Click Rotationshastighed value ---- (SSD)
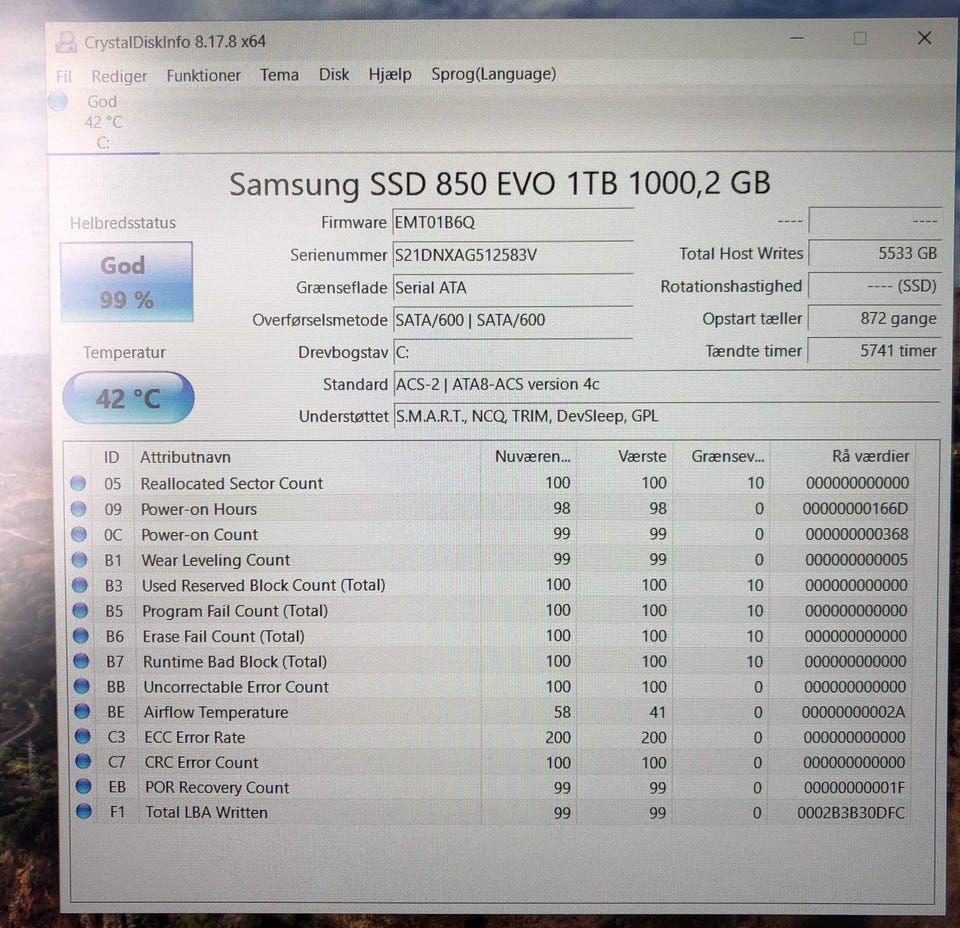 (874, 286)
